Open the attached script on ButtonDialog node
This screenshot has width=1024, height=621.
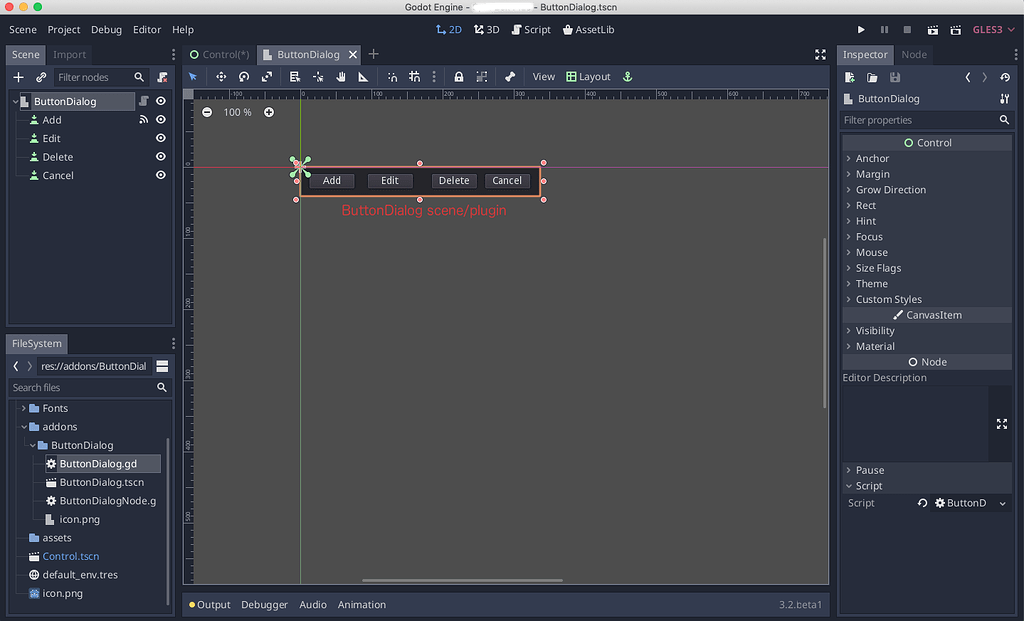pos(144,101)
